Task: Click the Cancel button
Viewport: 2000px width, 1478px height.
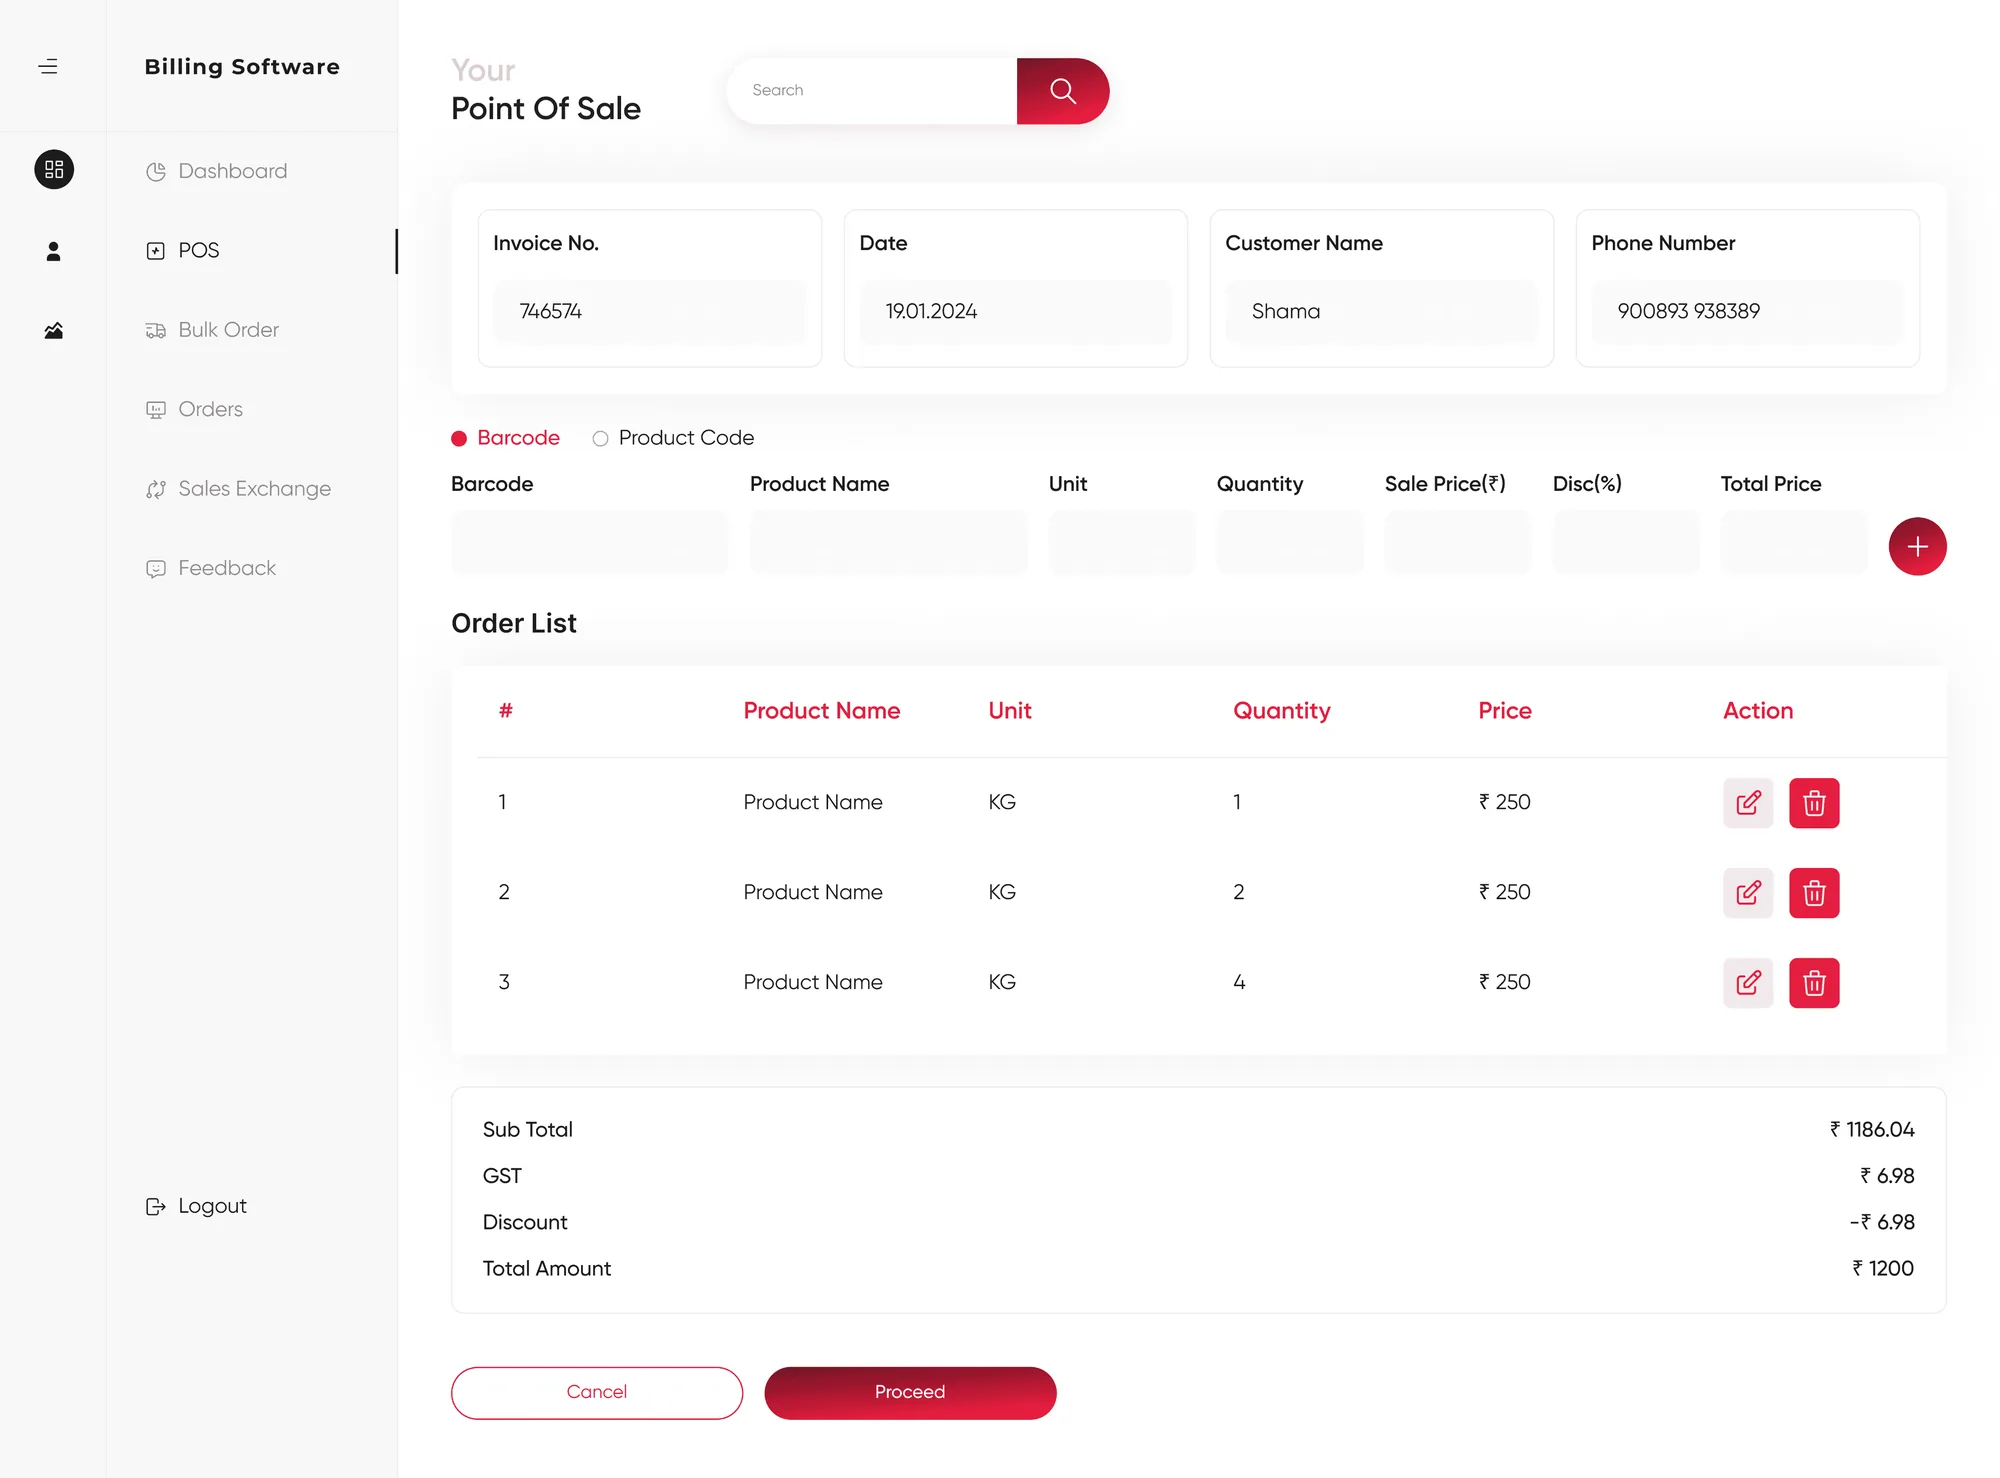Action: pos(597,1392)
